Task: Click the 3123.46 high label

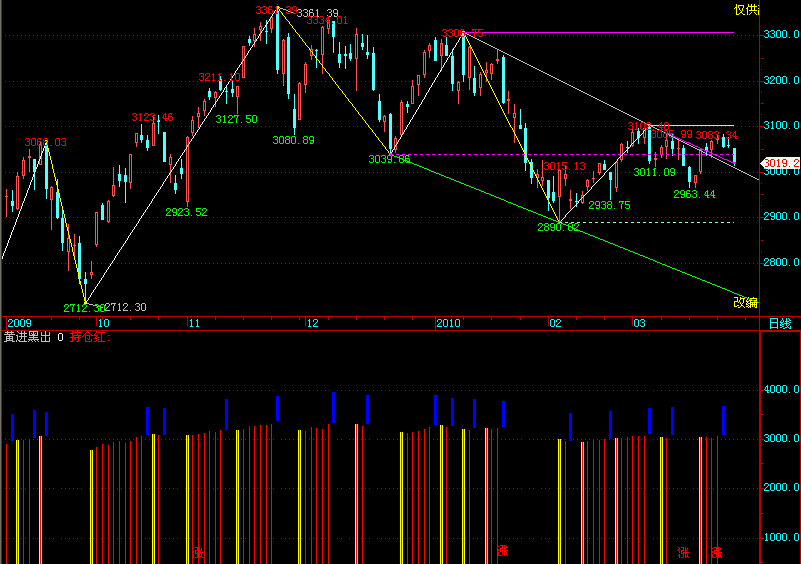Action: point(152,118)
